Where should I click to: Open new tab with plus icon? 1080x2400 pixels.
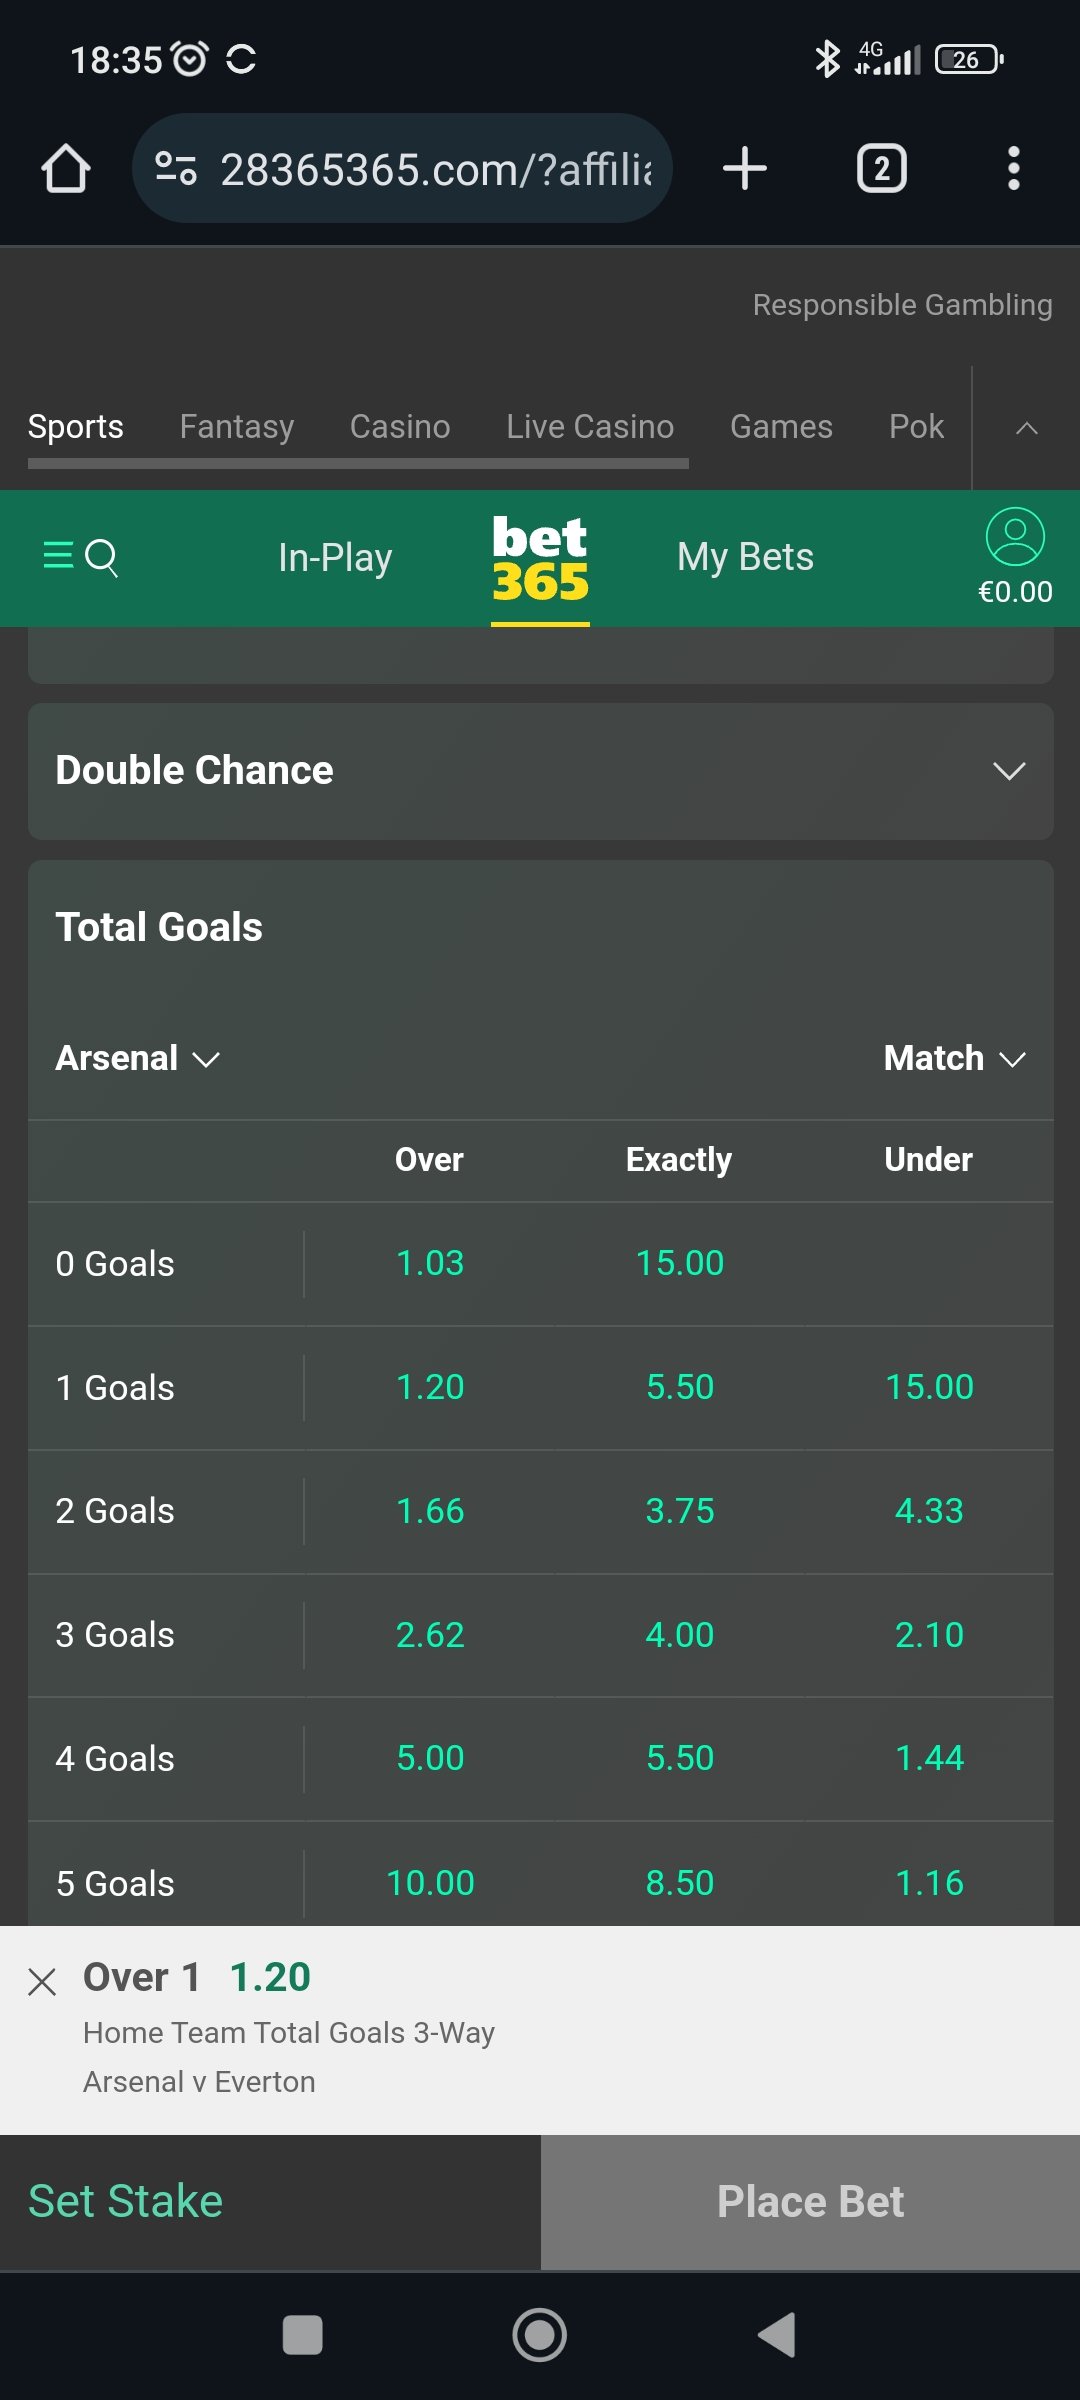(x=745, y=168)
